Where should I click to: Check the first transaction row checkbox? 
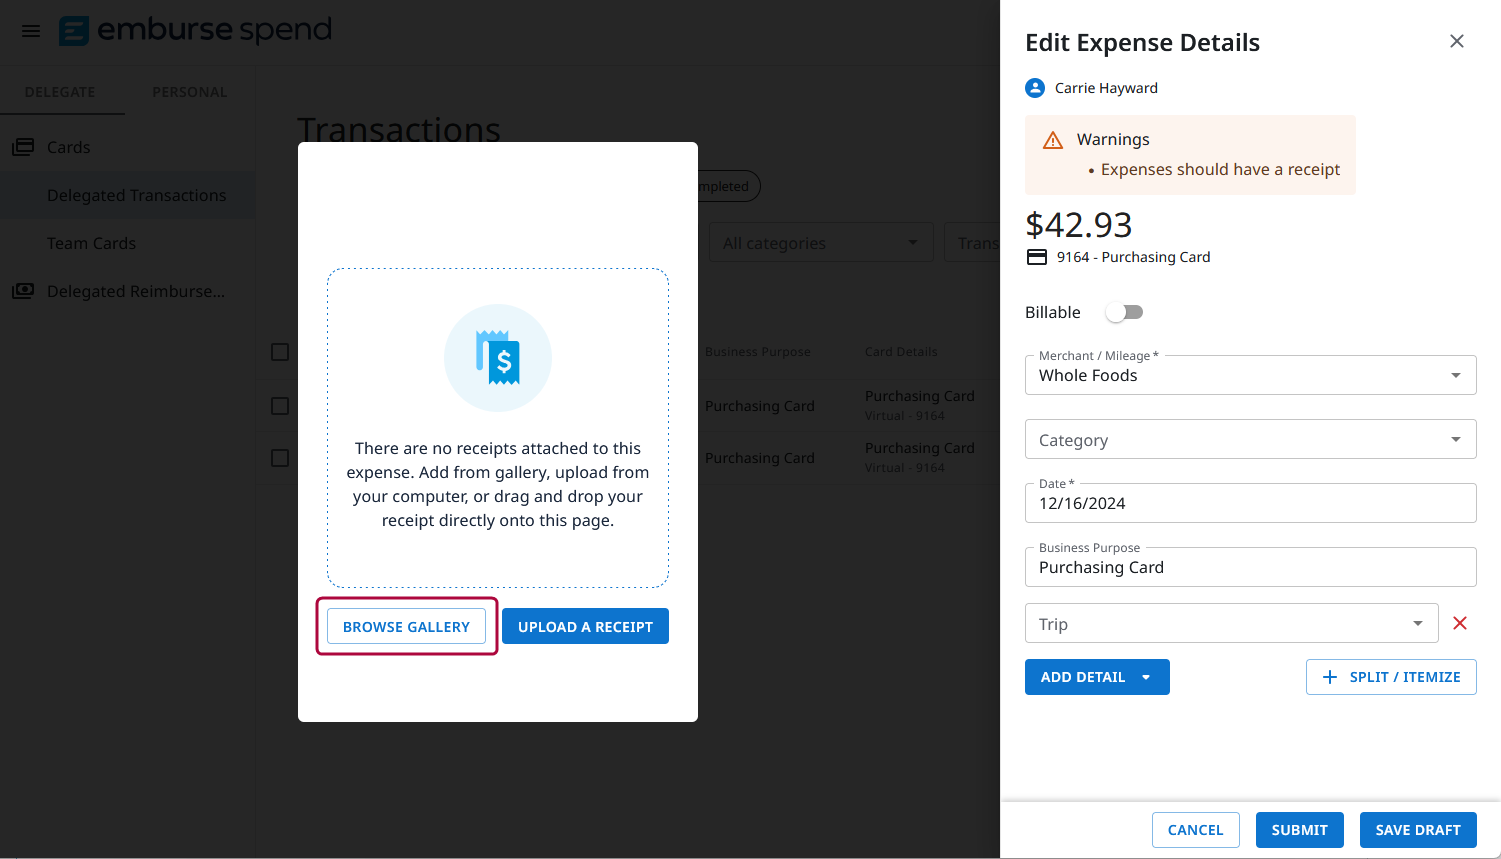[280, 406]
